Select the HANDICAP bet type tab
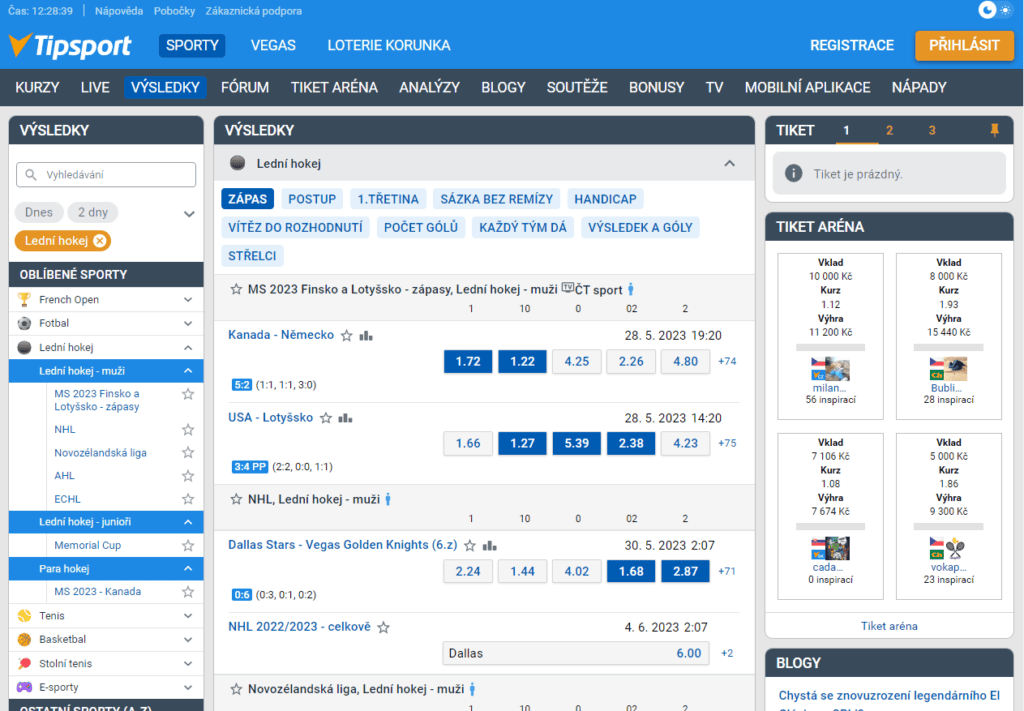 pos(605,199)
